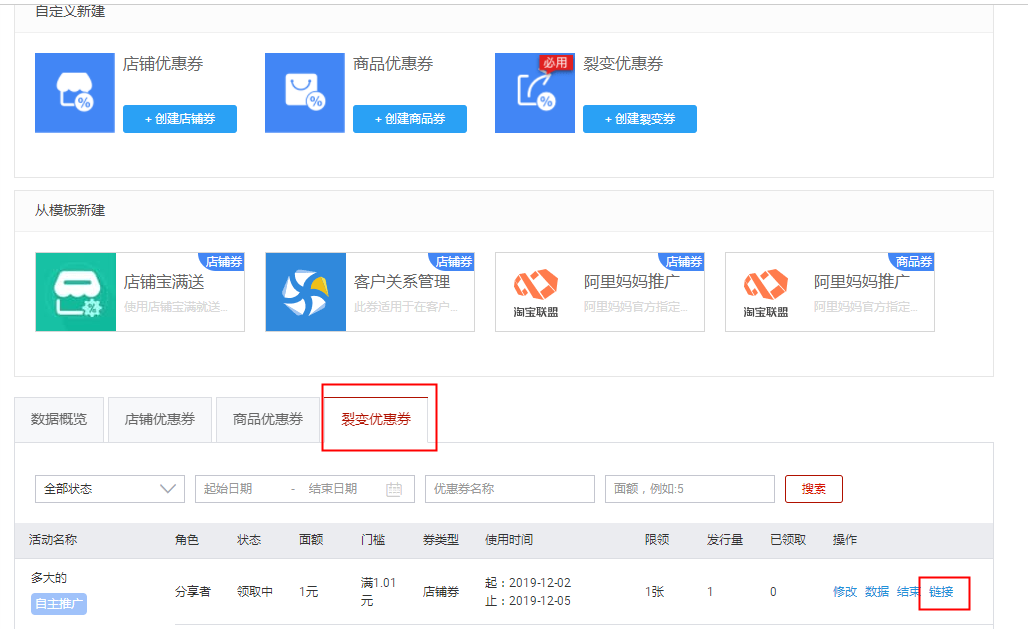Click the 商品优惠券 shopping bag icon

305,93
